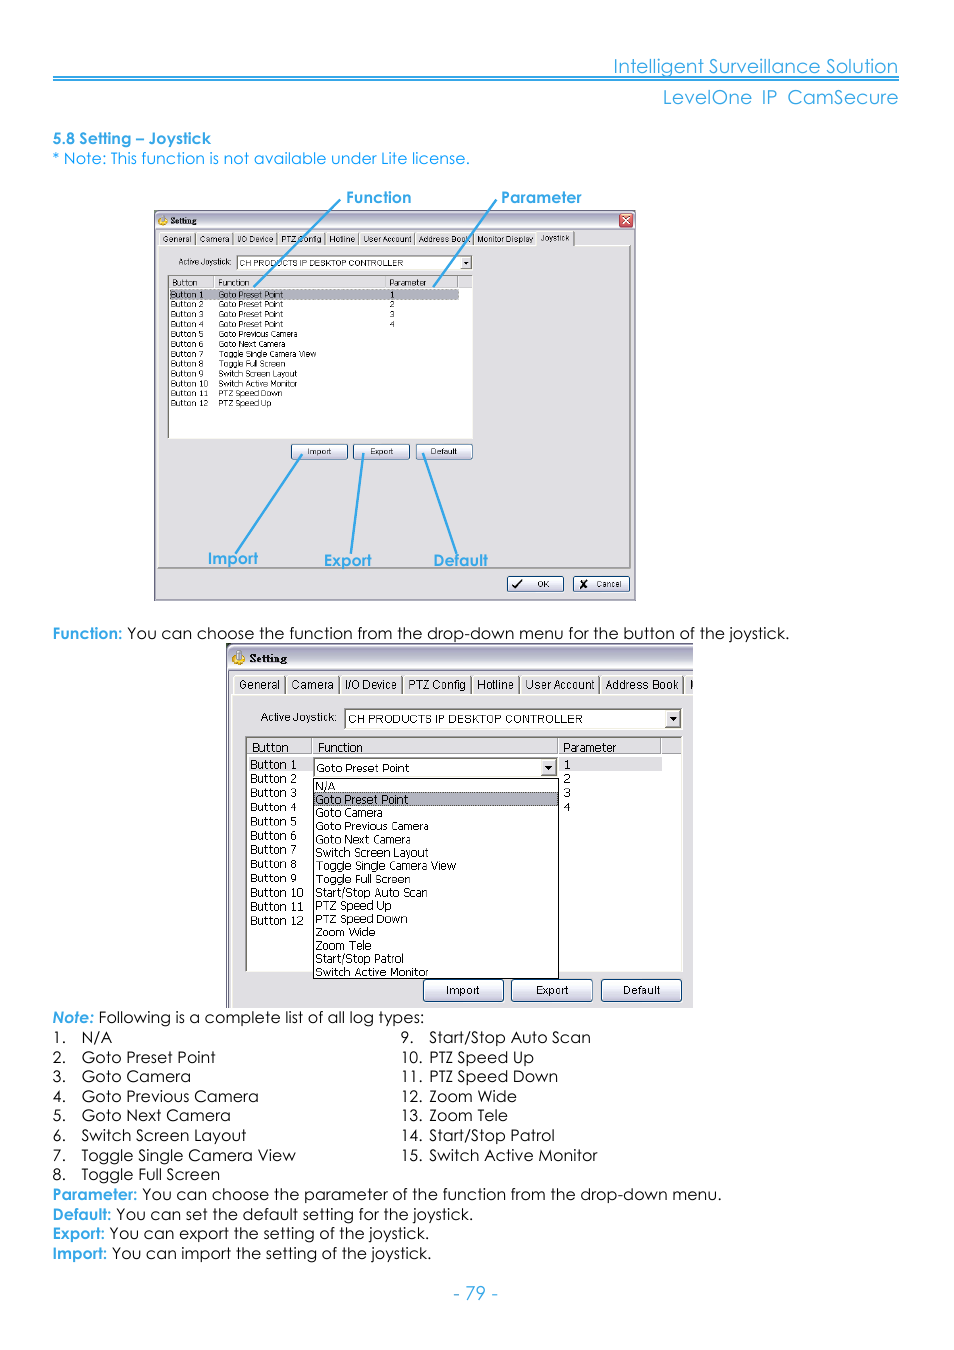
Task: Click Function column header above the open function list
Action: 435,747
